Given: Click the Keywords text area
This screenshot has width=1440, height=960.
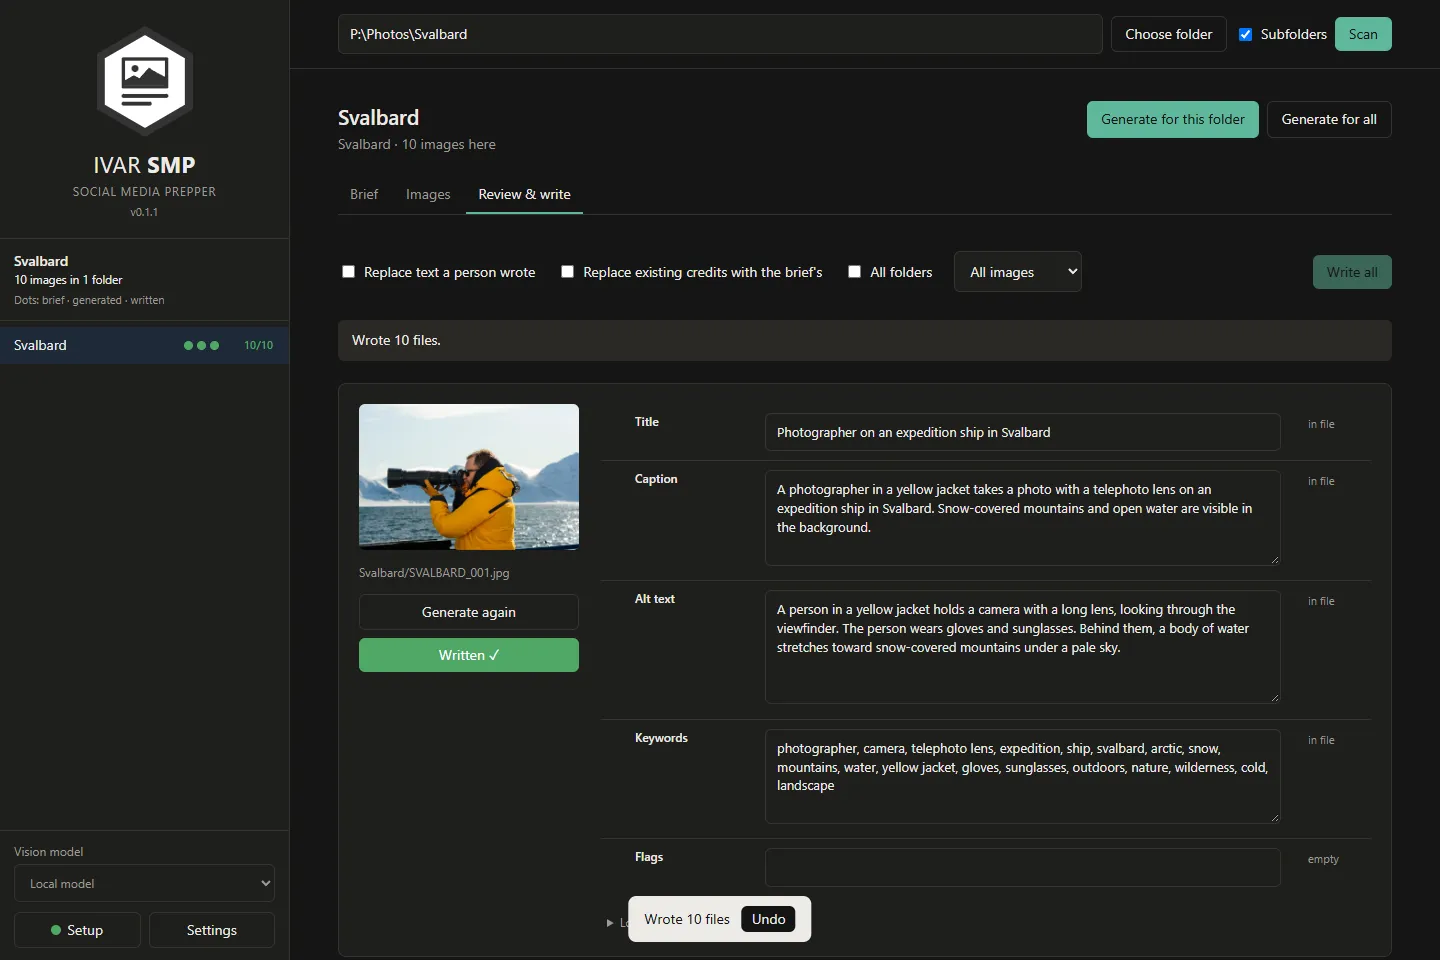Looking at the screenshot, I should [1022, 776].
